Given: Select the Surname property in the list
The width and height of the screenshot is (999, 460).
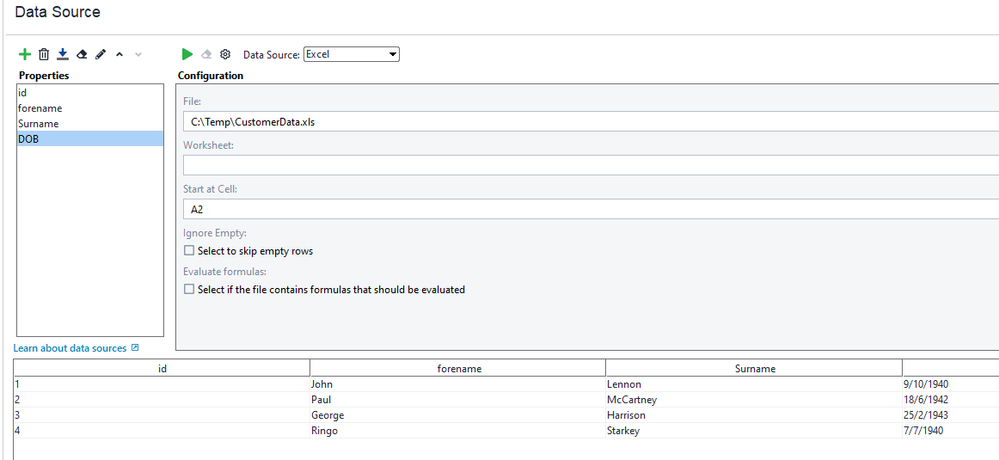Looking at the screenshot, I should coord(38,124).
